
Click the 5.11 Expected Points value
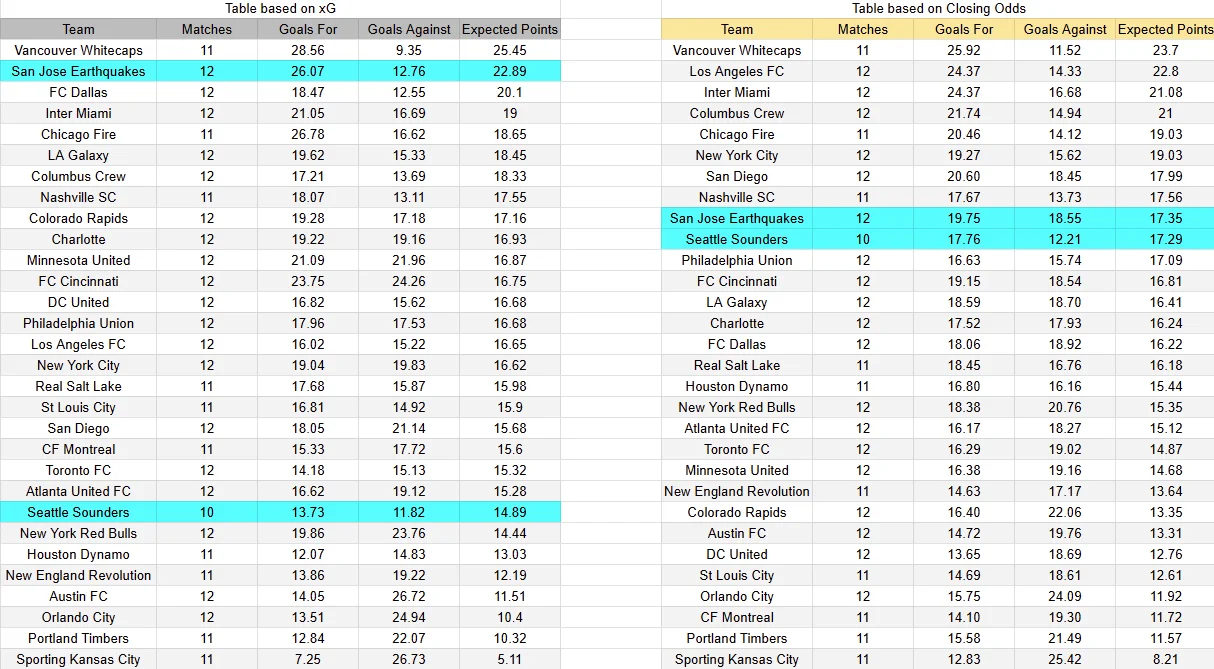coord(510,659)
